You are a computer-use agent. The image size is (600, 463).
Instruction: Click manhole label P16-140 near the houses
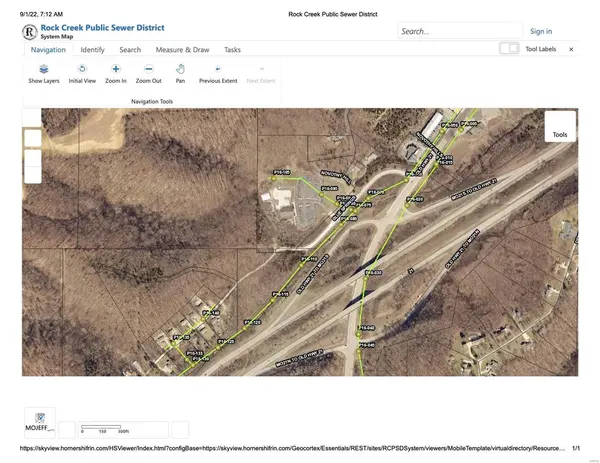tap(211, 313)
